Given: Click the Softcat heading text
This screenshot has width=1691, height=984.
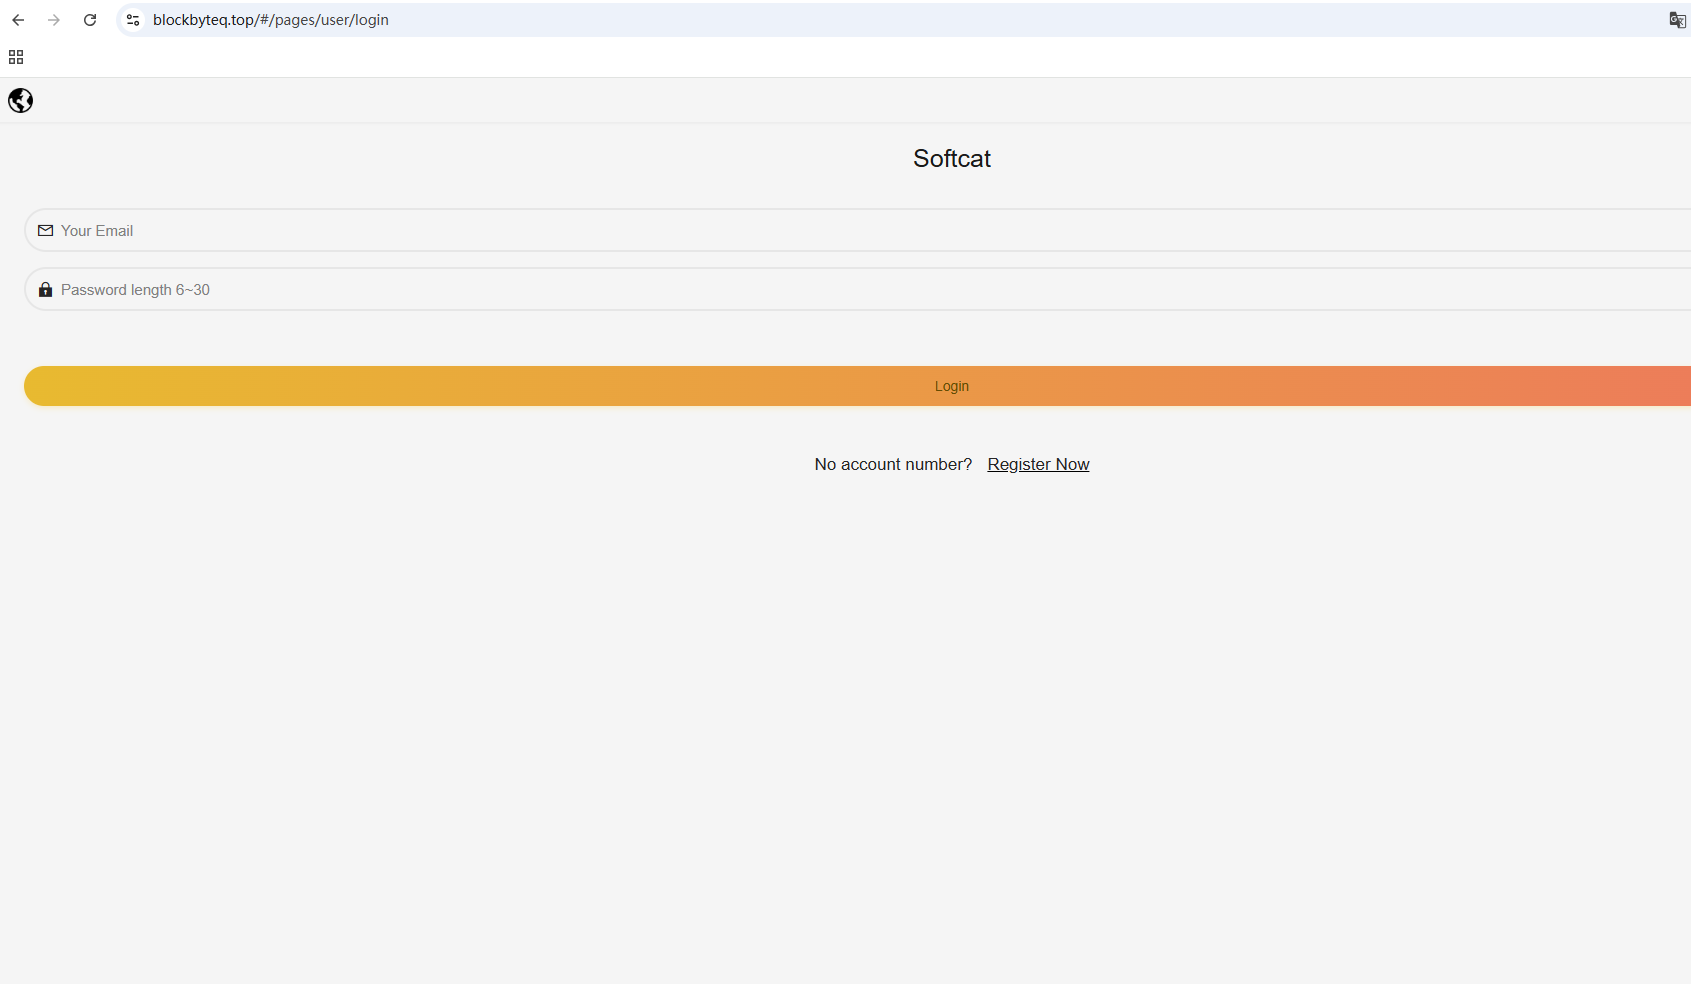Looking at the screenshot, I should (x=952, y=159).
